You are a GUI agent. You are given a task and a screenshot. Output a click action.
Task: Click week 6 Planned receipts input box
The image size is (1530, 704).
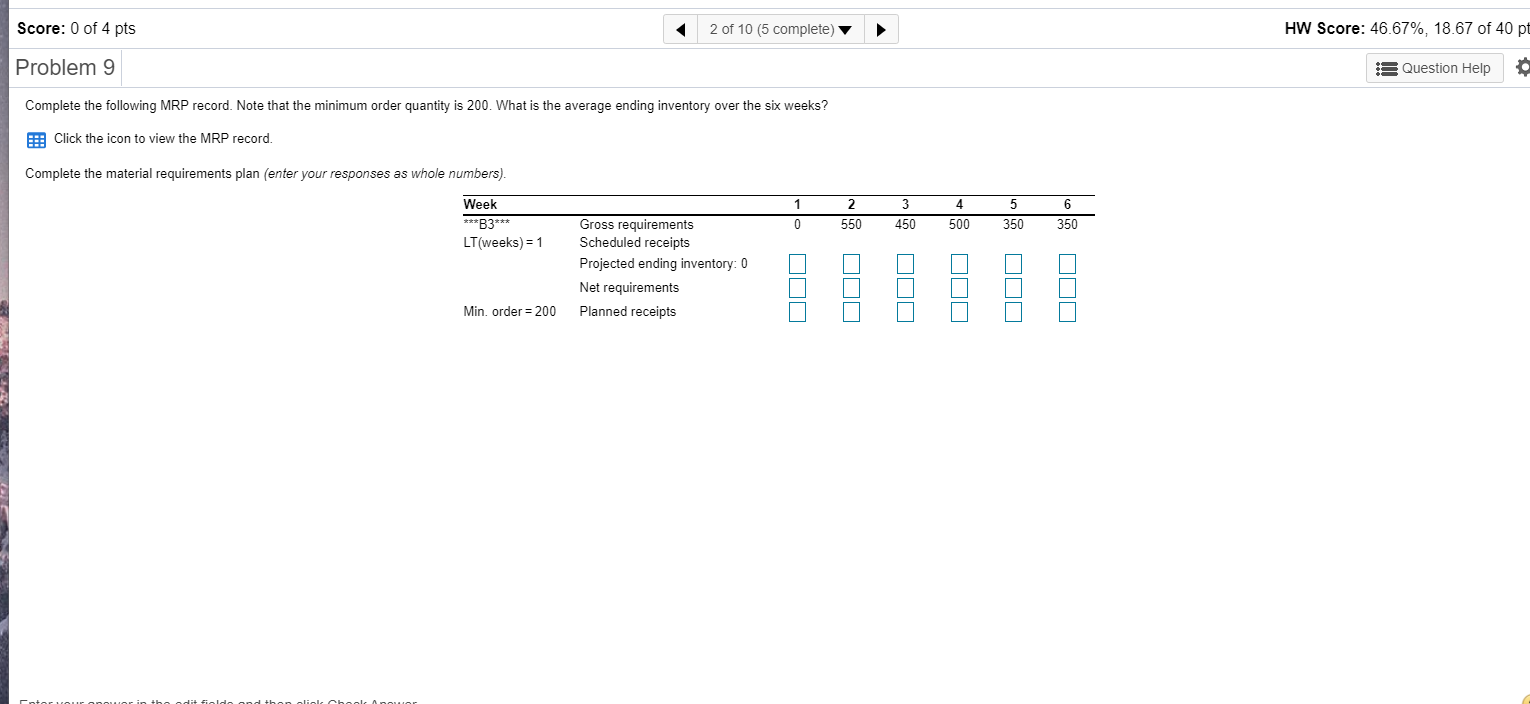point(1067,311)
